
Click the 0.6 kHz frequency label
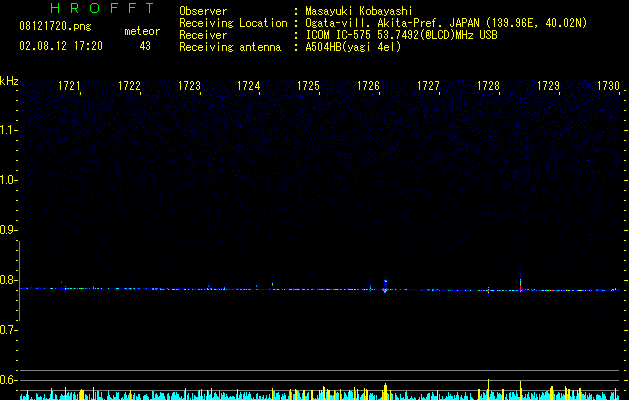pos(8,380)
